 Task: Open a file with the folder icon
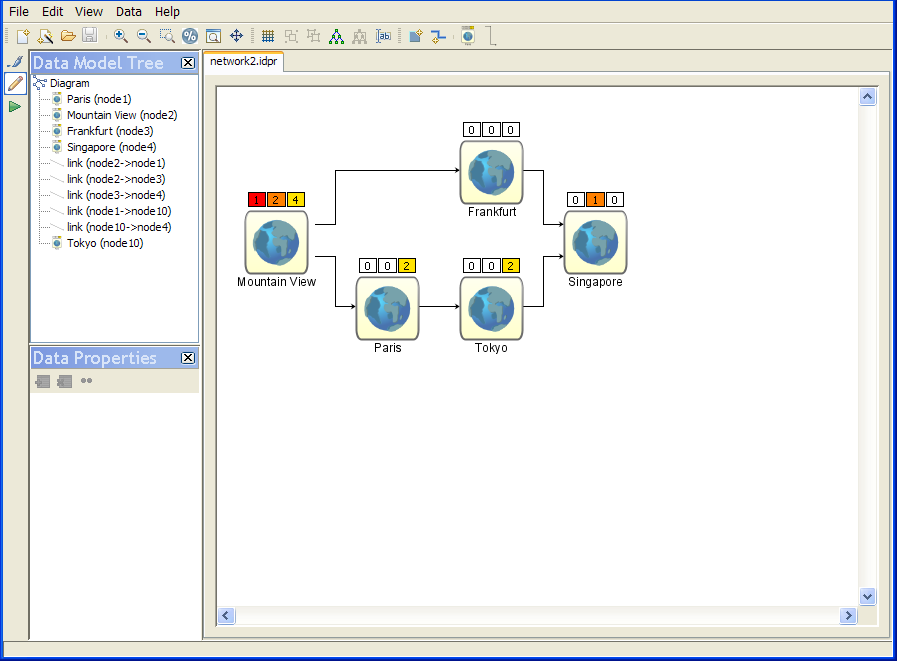click(x=68, y=36)
